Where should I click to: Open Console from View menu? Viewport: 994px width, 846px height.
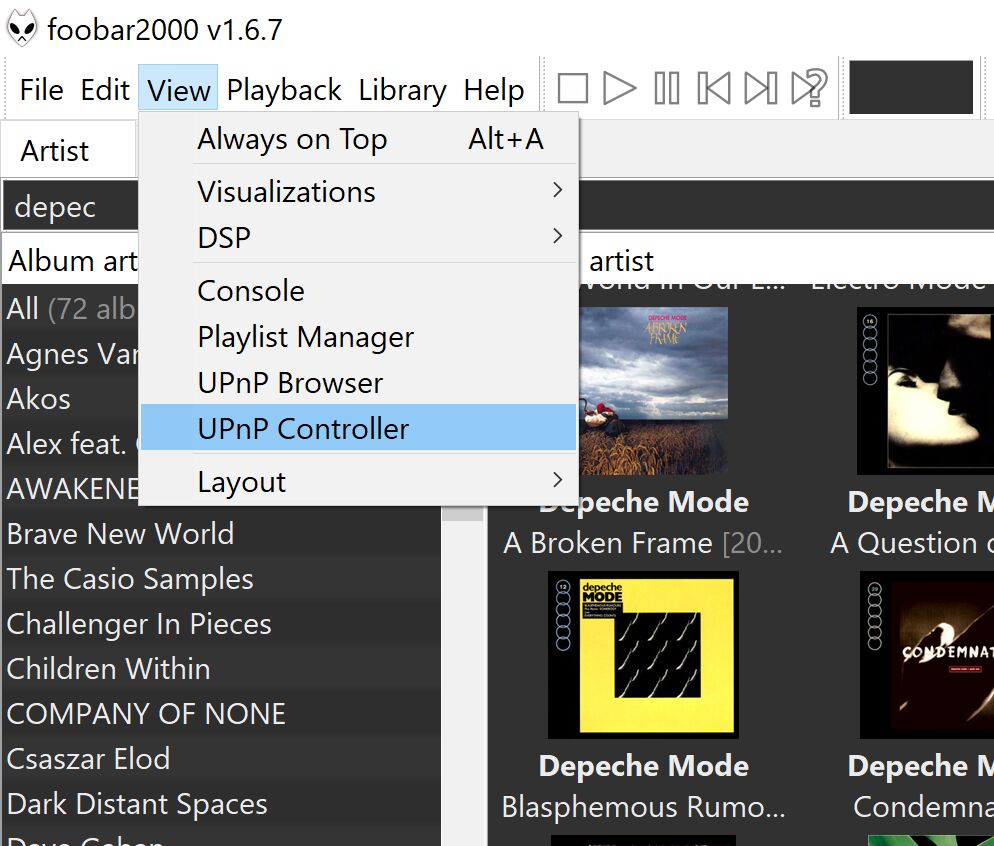[358, 291]
